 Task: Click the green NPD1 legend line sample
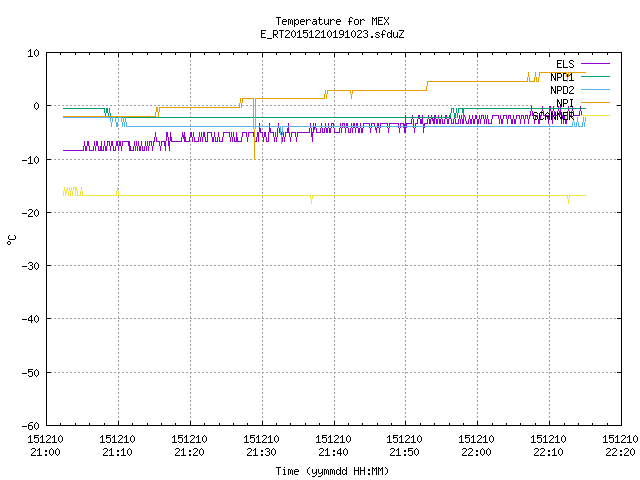click(595, 76)
